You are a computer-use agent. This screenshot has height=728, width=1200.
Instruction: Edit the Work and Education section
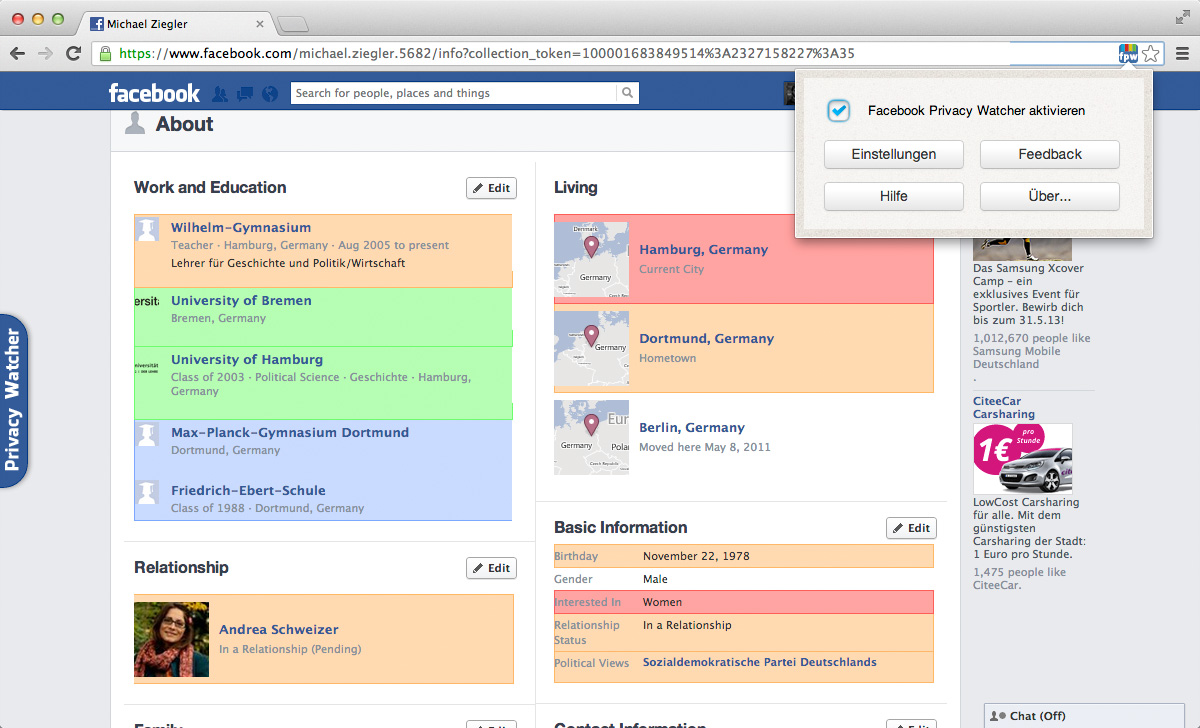491,188
